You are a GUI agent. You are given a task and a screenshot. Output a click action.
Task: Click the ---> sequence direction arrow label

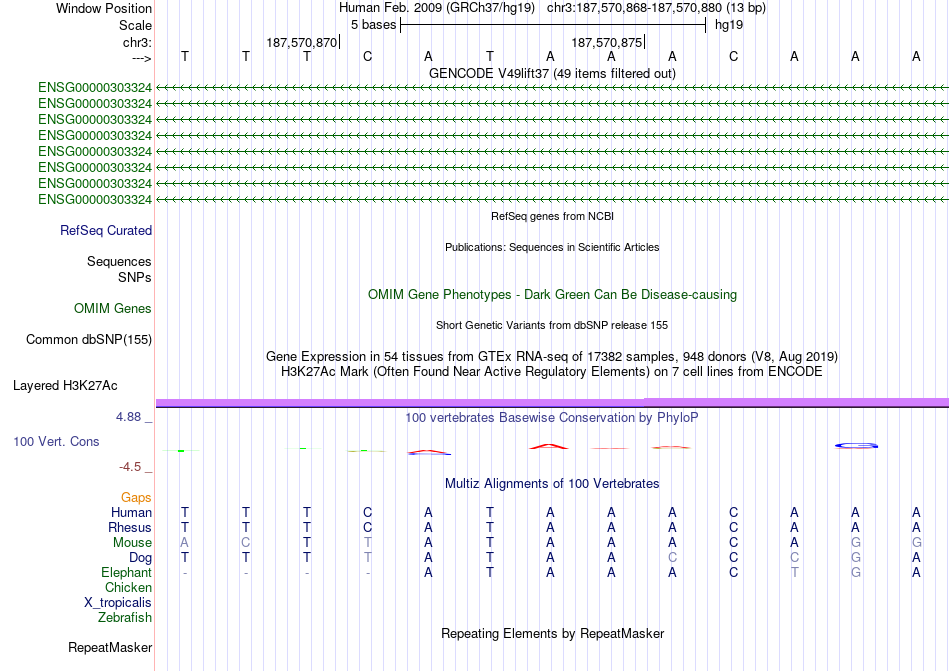tap(141, 58)
